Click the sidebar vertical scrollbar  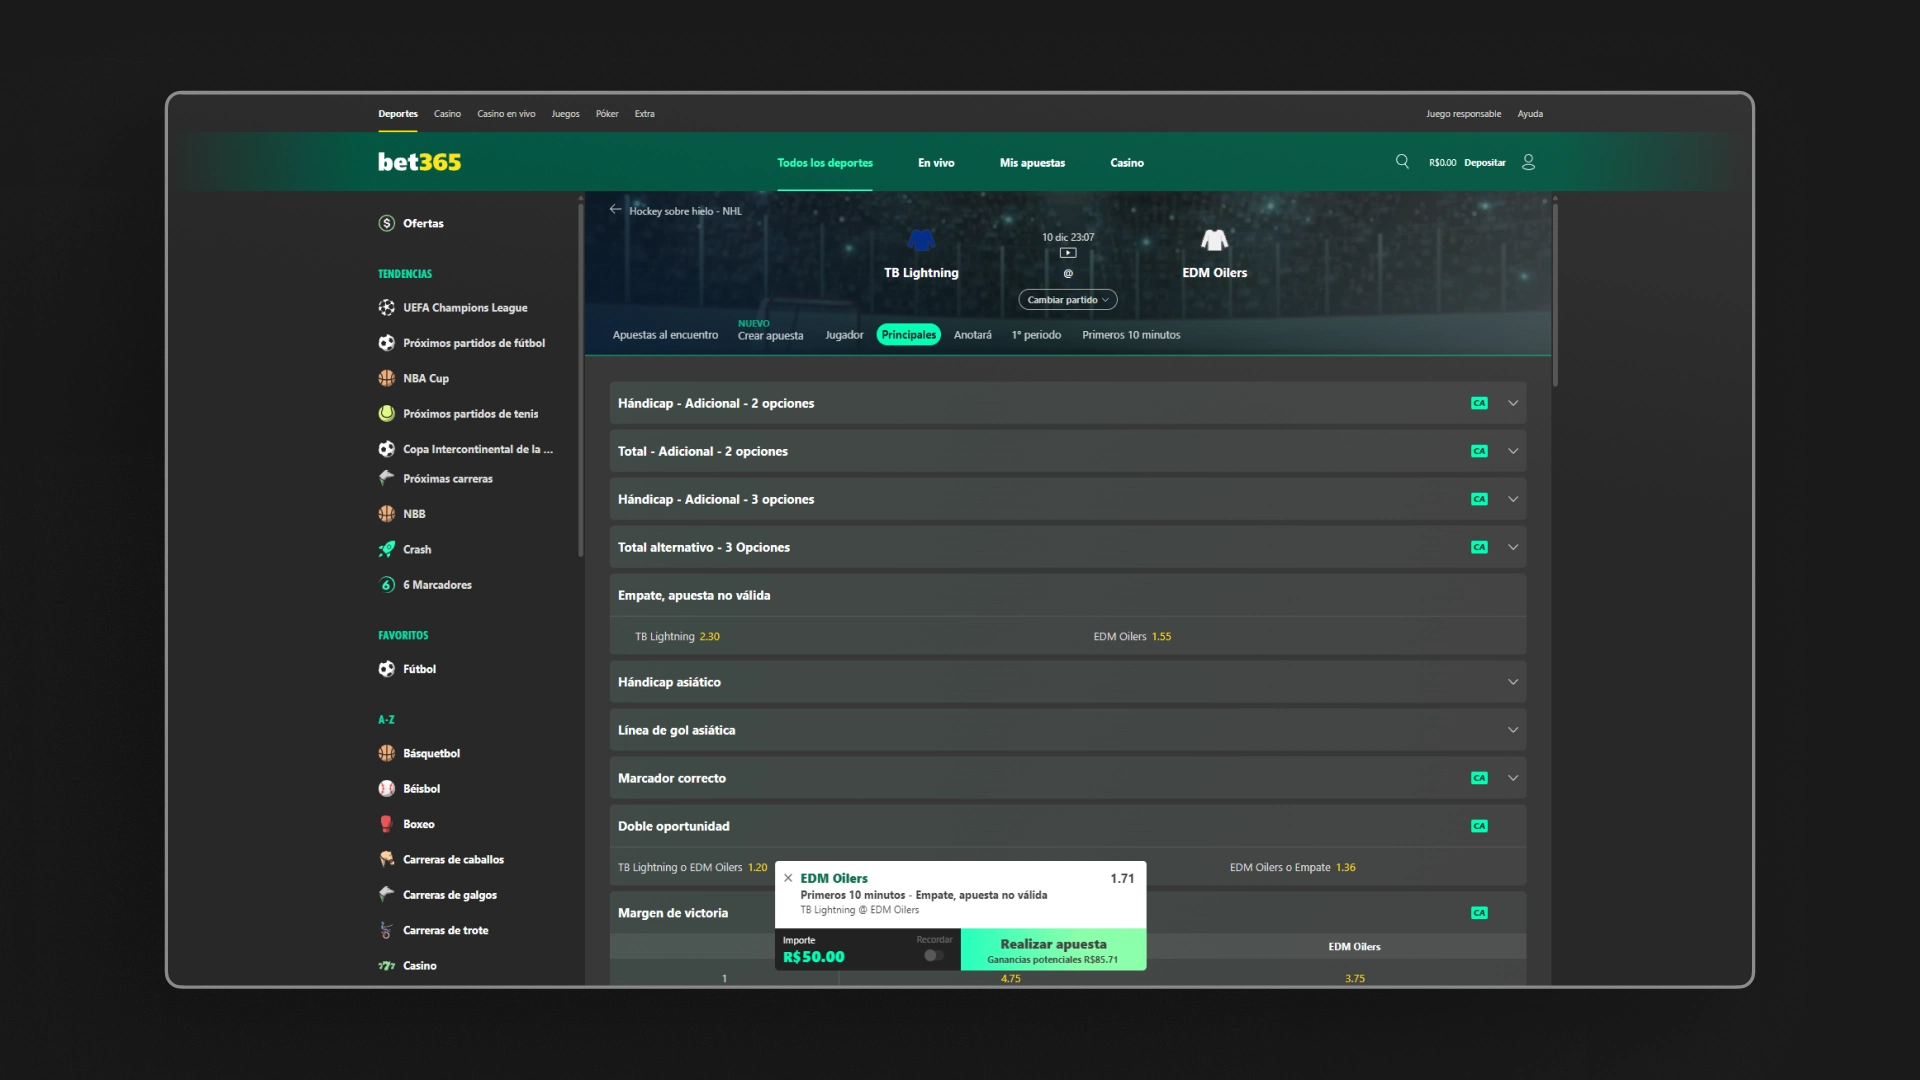coord(580,378)
